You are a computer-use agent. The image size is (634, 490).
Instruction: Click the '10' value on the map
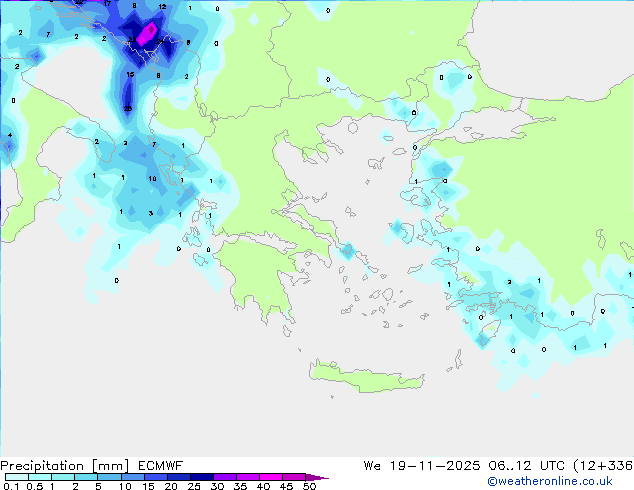coord(152,178)
